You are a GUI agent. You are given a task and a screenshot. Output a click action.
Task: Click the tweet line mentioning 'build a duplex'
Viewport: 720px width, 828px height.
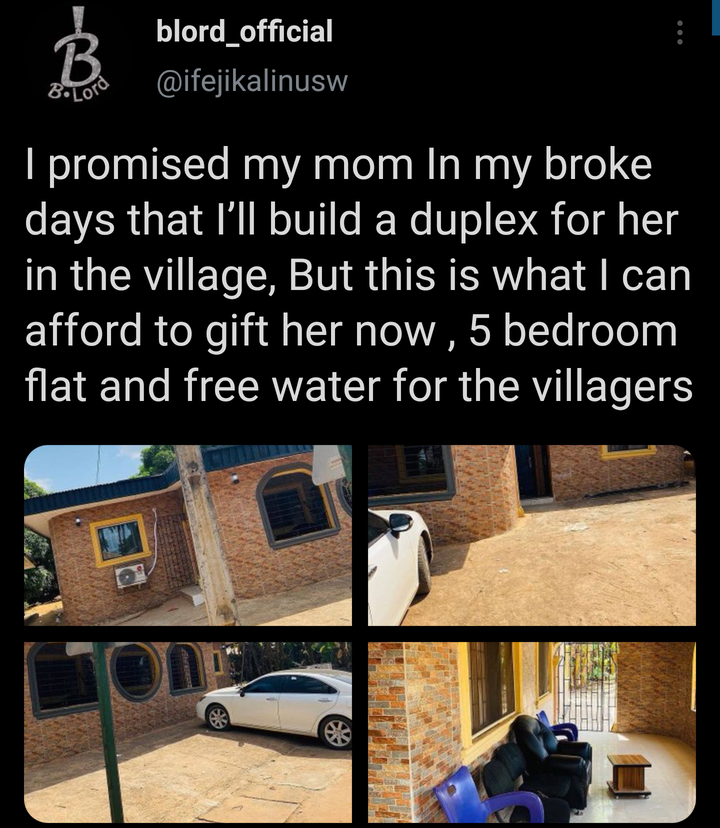(x=352, y=220)
